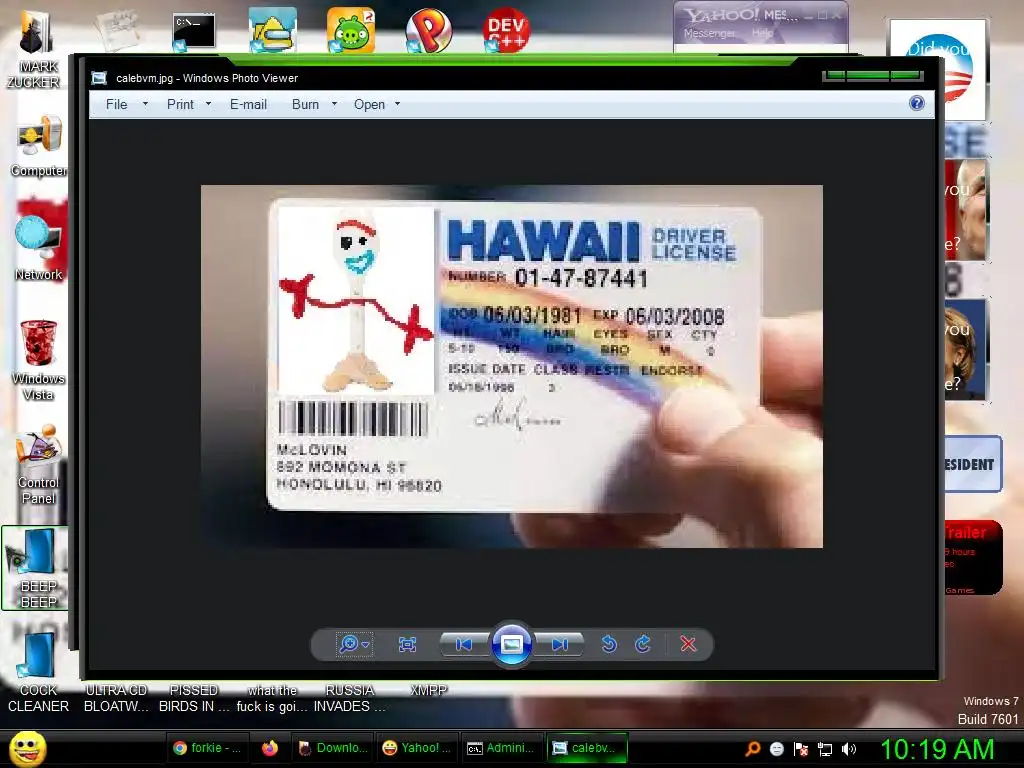Expand the File dropdown arrow

(x=145, y=104)
